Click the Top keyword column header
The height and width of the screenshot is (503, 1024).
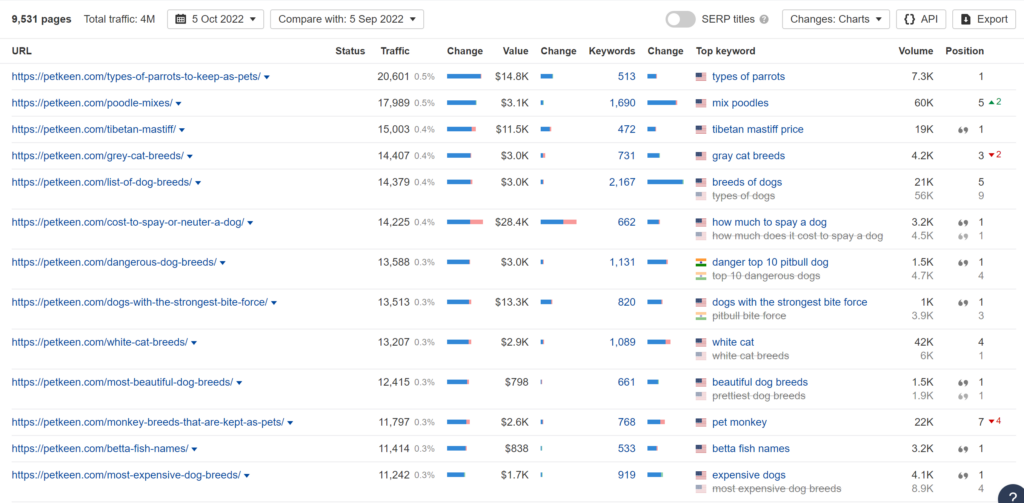(726, 51)
